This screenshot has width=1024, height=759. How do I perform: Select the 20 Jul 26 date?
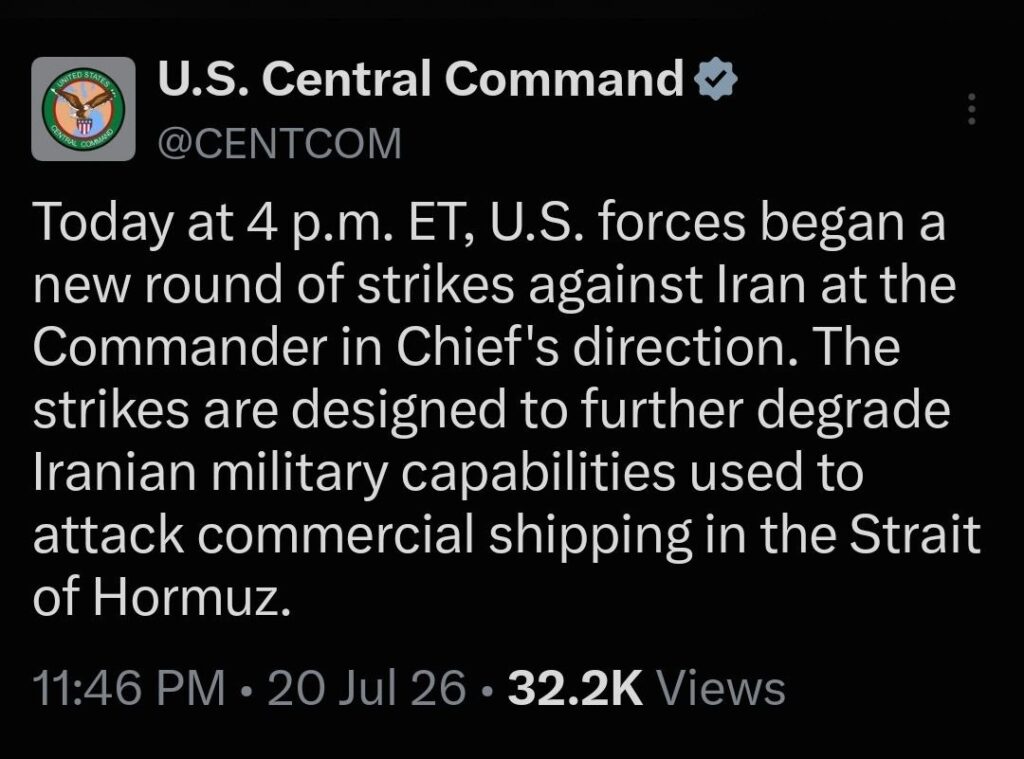pos(367,688)
